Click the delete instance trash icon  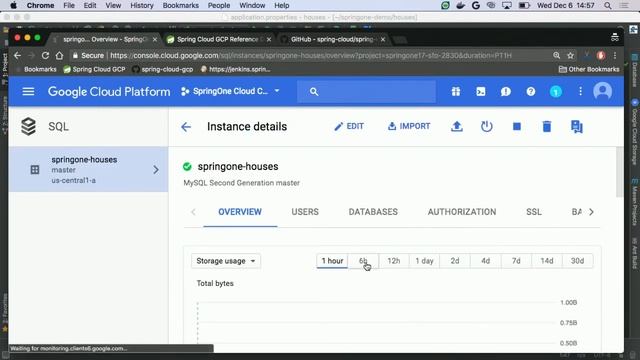pyautogui.click(x=547, y=127)
